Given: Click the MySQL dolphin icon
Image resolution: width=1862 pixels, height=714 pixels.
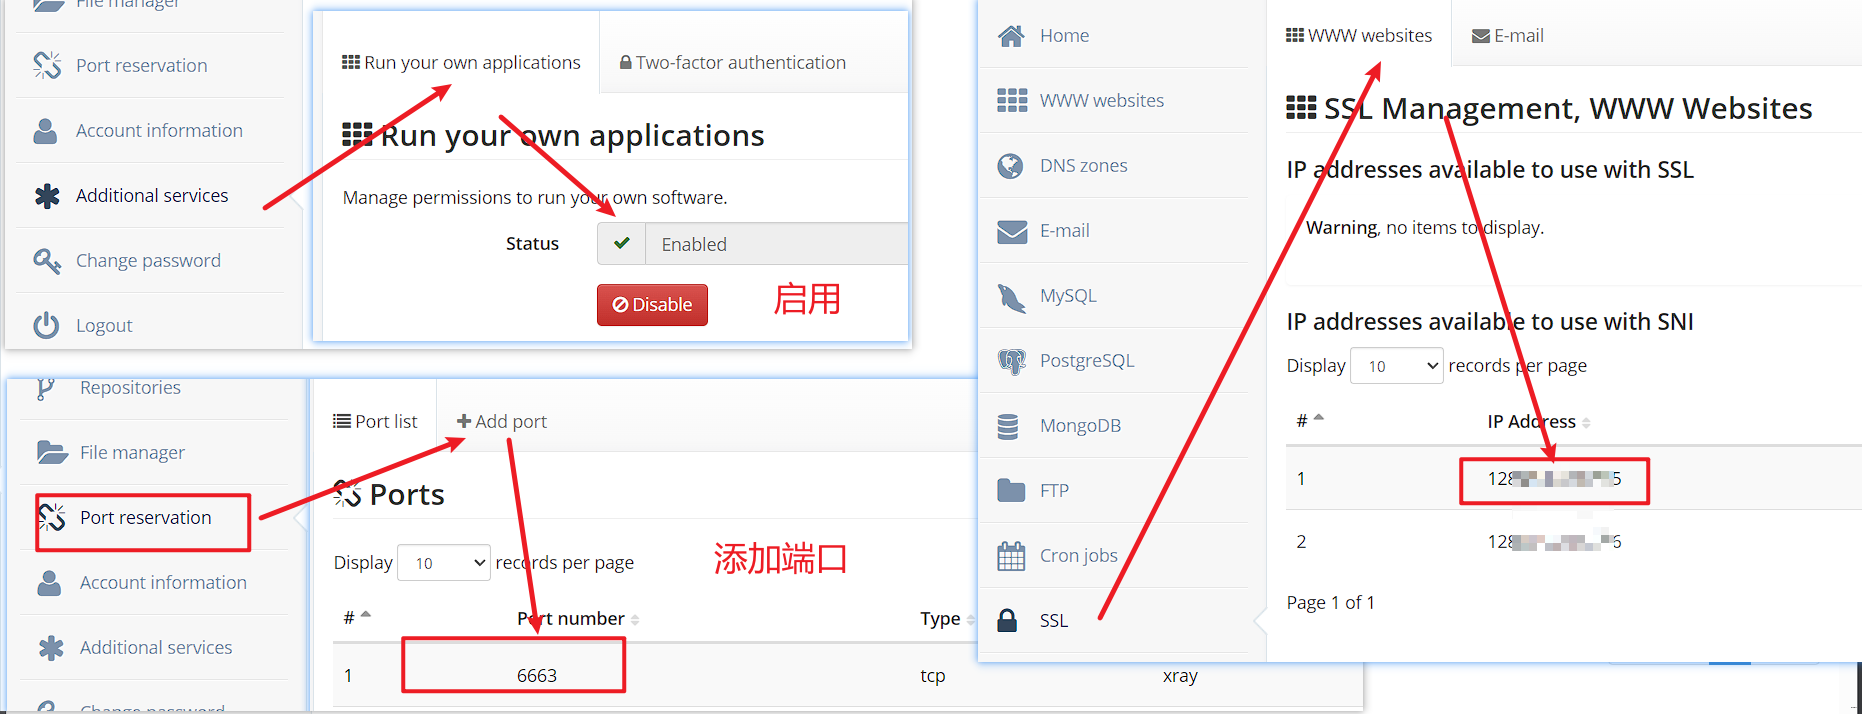Looking at the screenshot, I should pyautogui.click(x=1011, y=297).
